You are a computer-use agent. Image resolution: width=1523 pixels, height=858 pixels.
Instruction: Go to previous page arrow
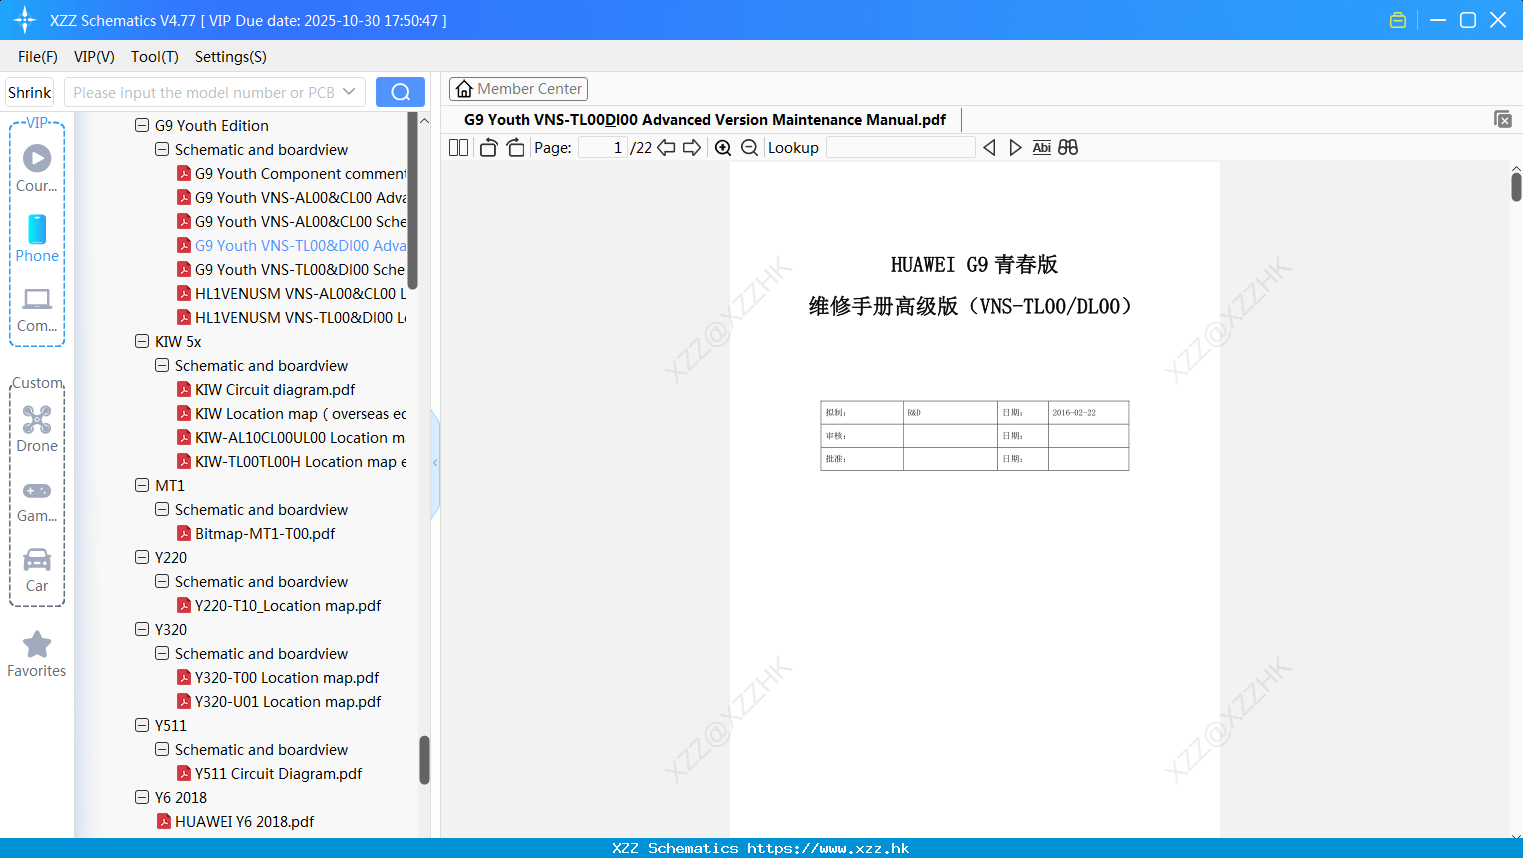click(666, 147)
